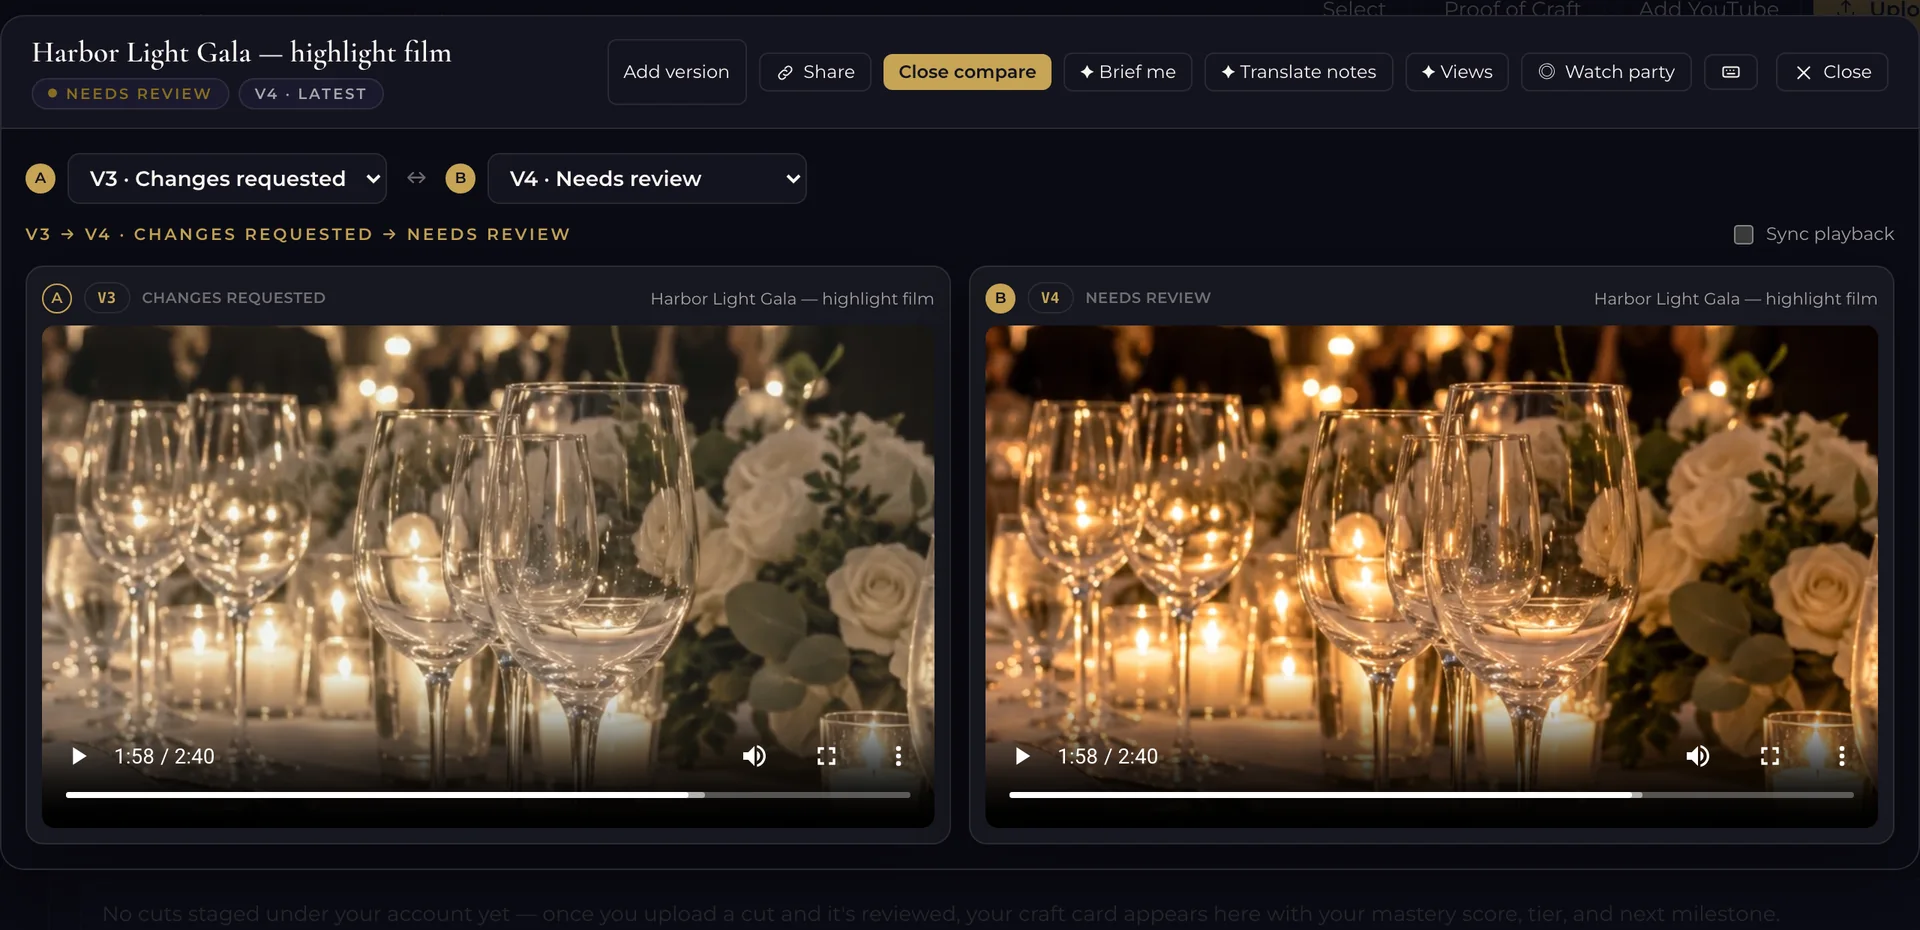Open more options on the V3 video
Image resolution: width=1920 pixels, height=930 pixels.
click(898, 756)
